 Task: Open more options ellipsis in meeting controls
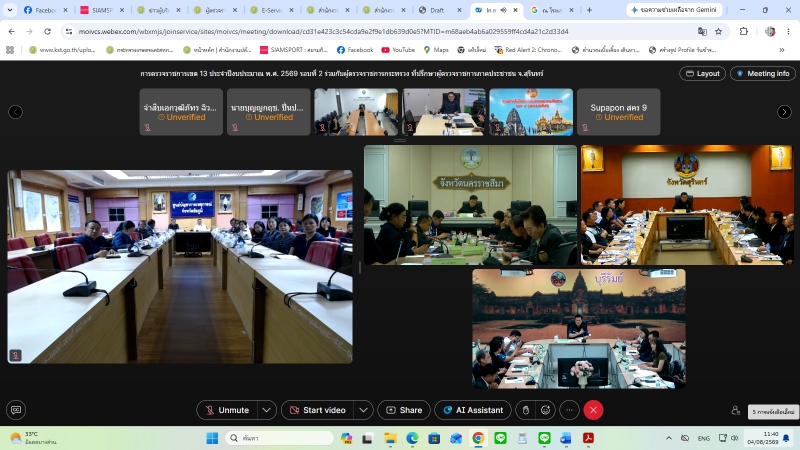569,410
